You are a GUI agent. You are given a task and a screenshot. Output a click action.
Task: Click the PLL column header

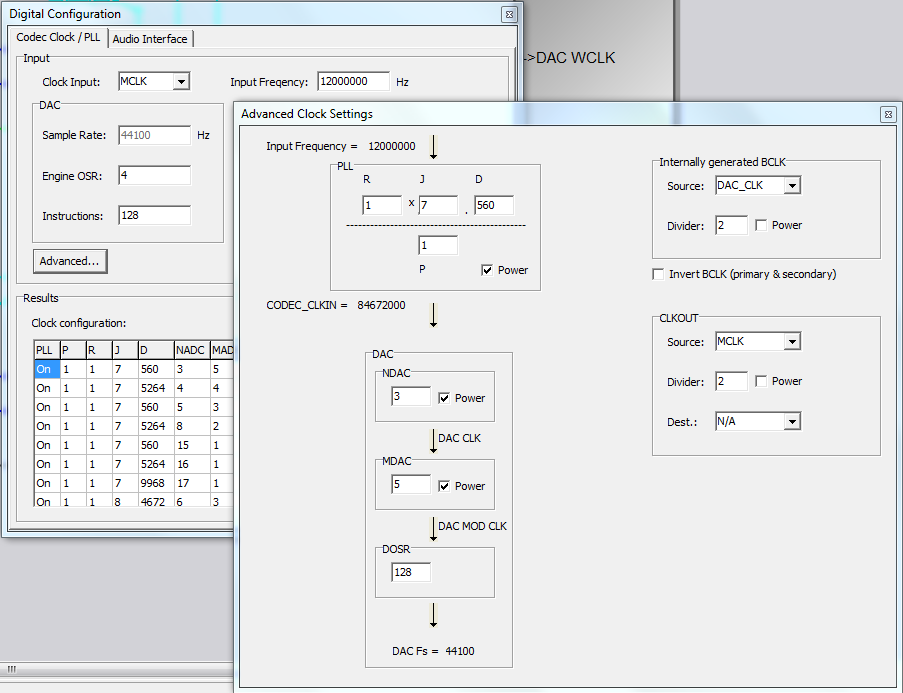tap(47, 350)
